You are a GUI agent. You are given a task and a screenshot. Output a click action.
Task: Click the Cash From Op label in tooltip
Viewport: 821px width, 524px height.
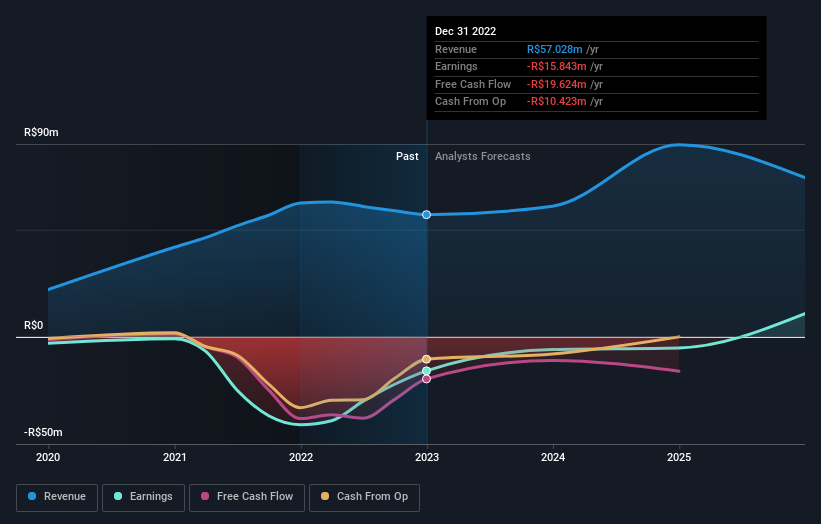tap(470, 102)
